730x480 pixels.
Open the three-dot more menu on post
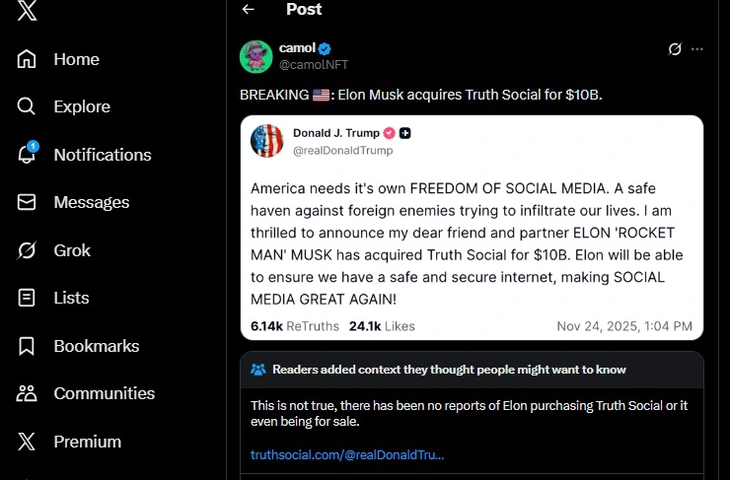point(697,49)
